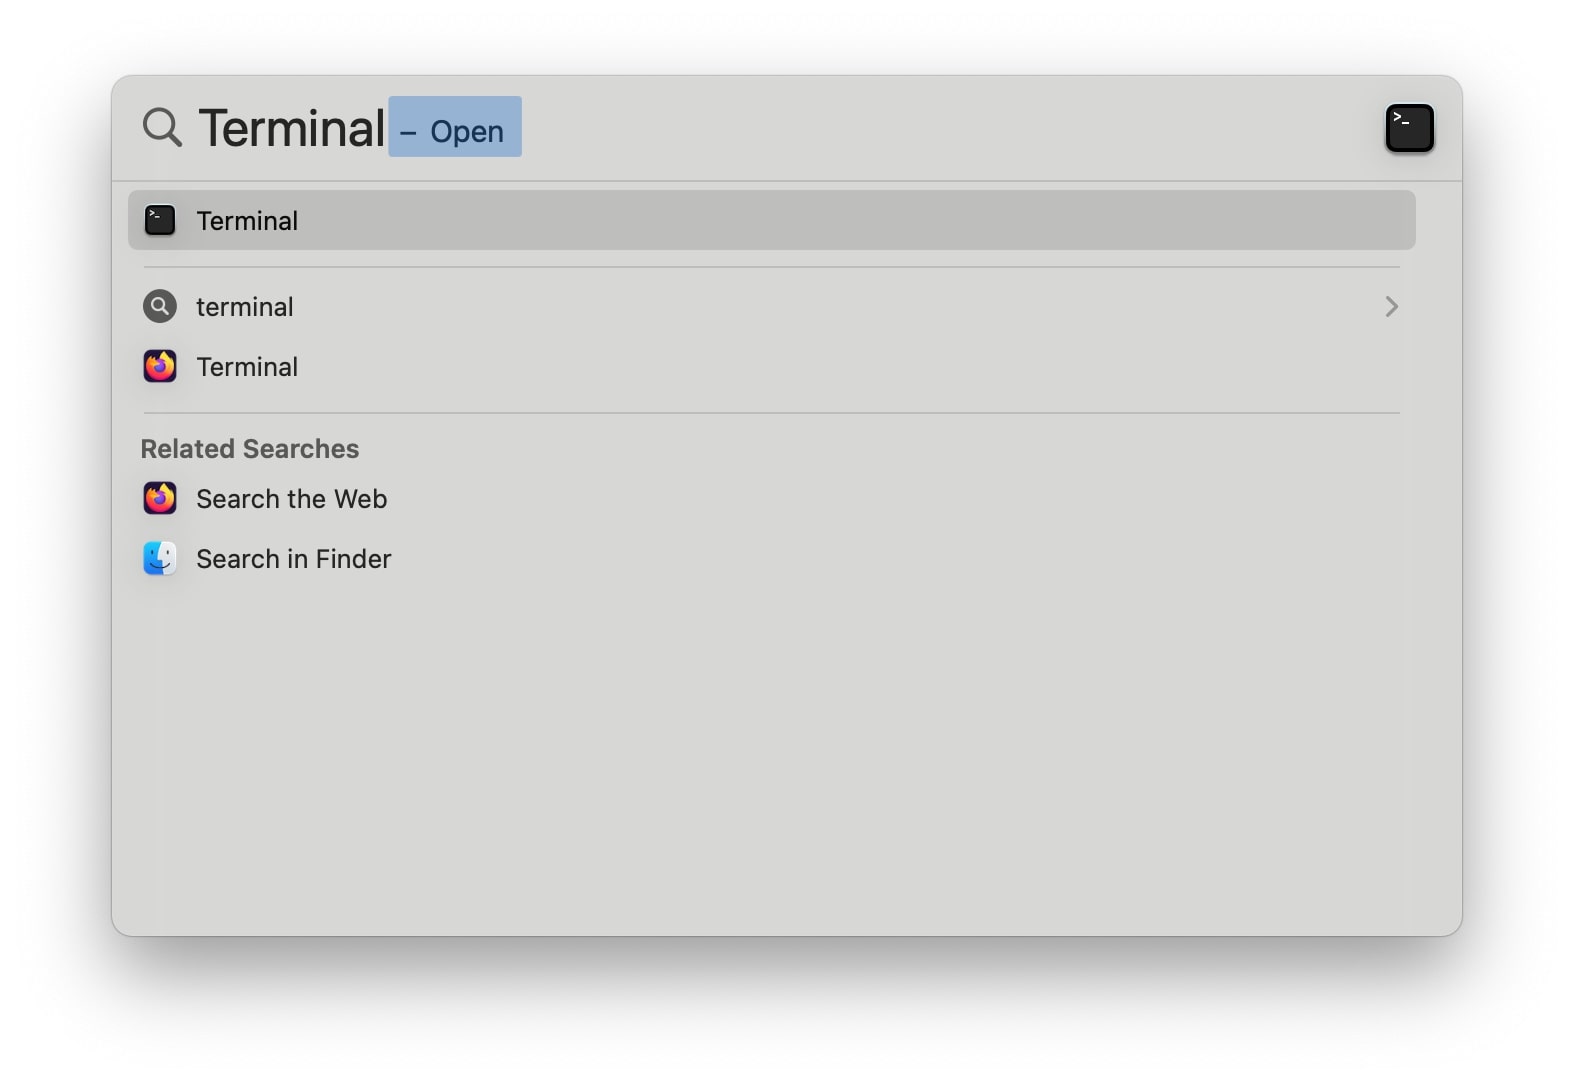Open Search the Web related search
This screenshot has width=1574, height=1084.
coord(291,499)
